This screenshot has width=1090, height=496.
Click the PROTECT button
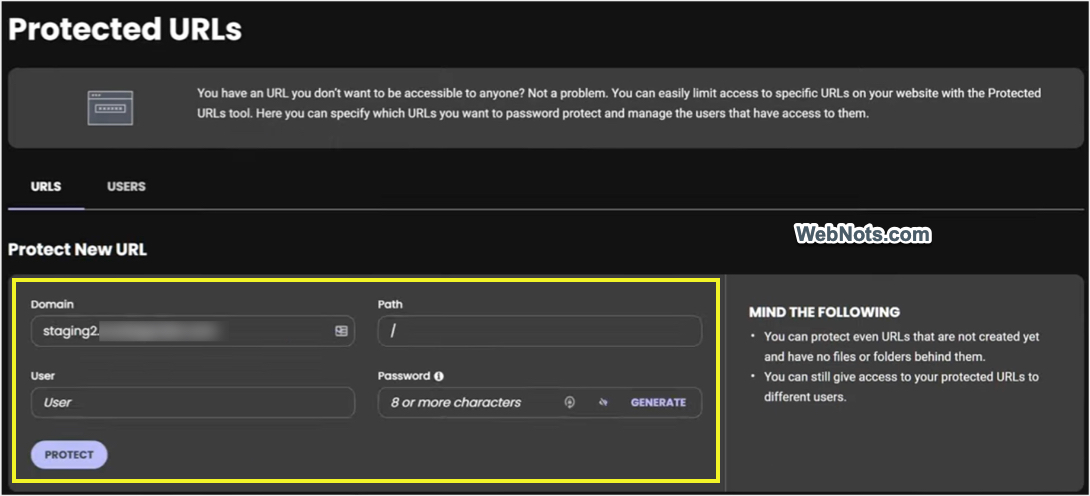click(x=69, y=455)
